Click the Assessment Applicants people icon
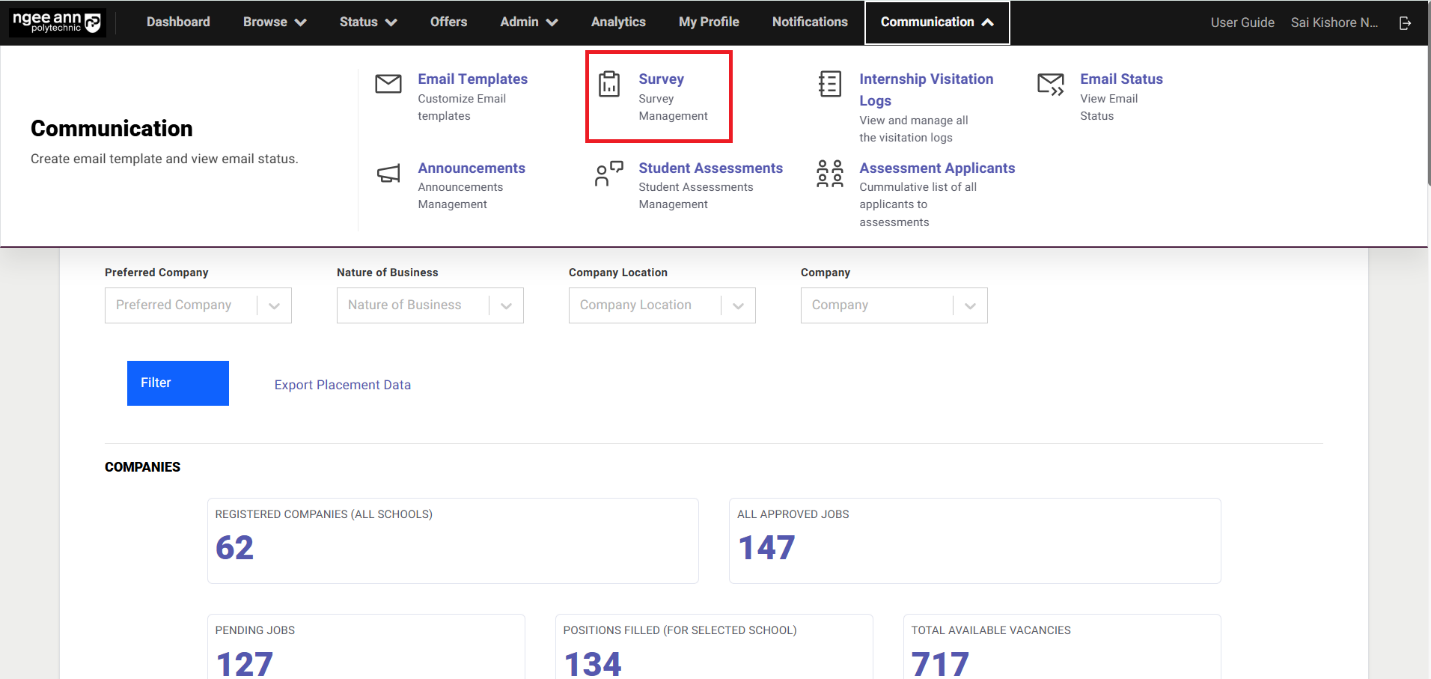Viewport: 1431px width, 679px height. tap(829, 174)
